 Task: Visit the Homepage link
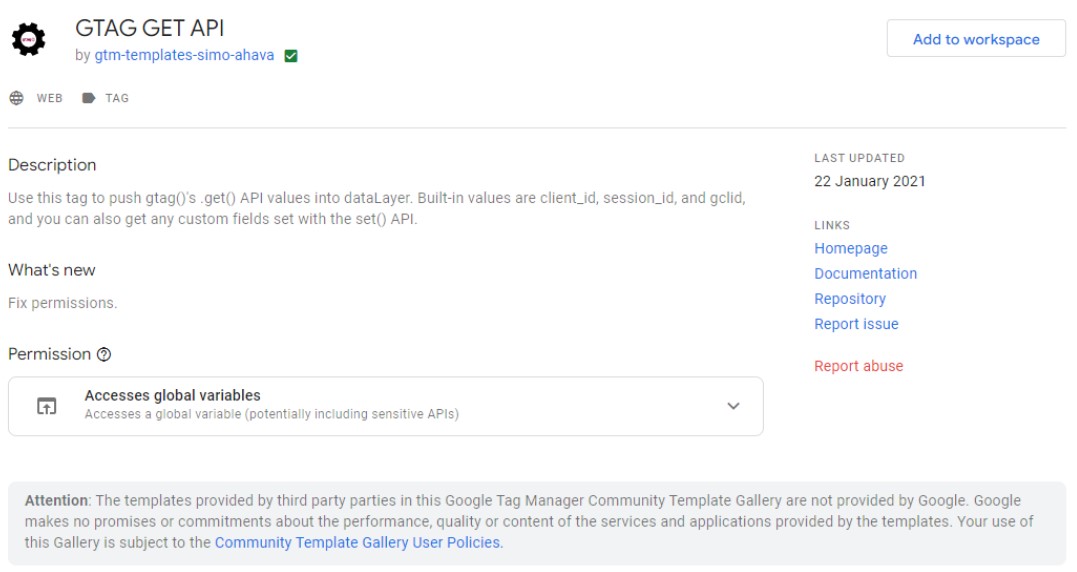(x=850, y=248)
